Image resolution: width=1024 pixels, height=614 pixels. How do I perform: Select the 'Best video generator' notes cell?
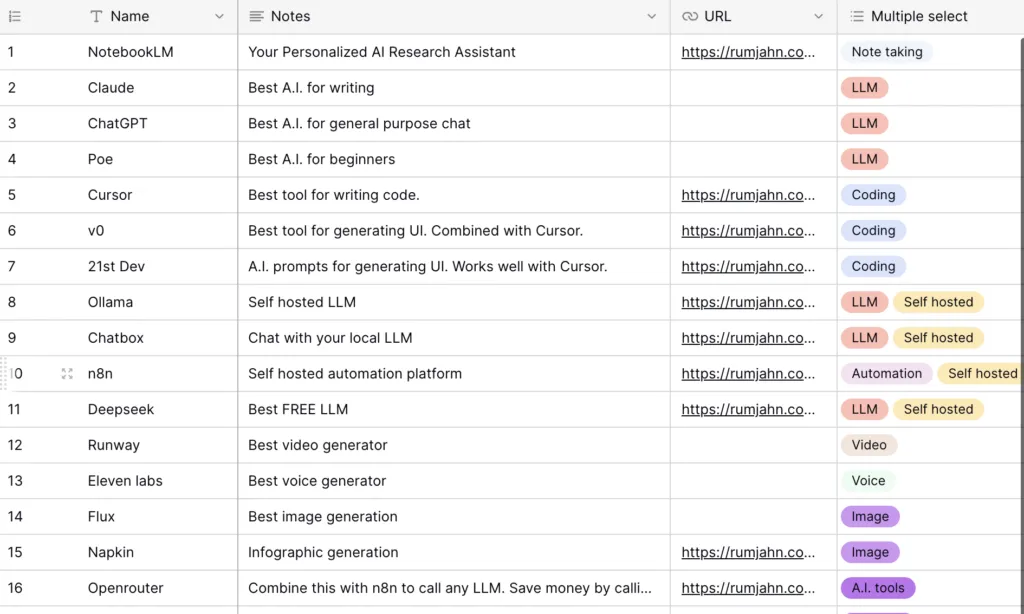(318, 445)
